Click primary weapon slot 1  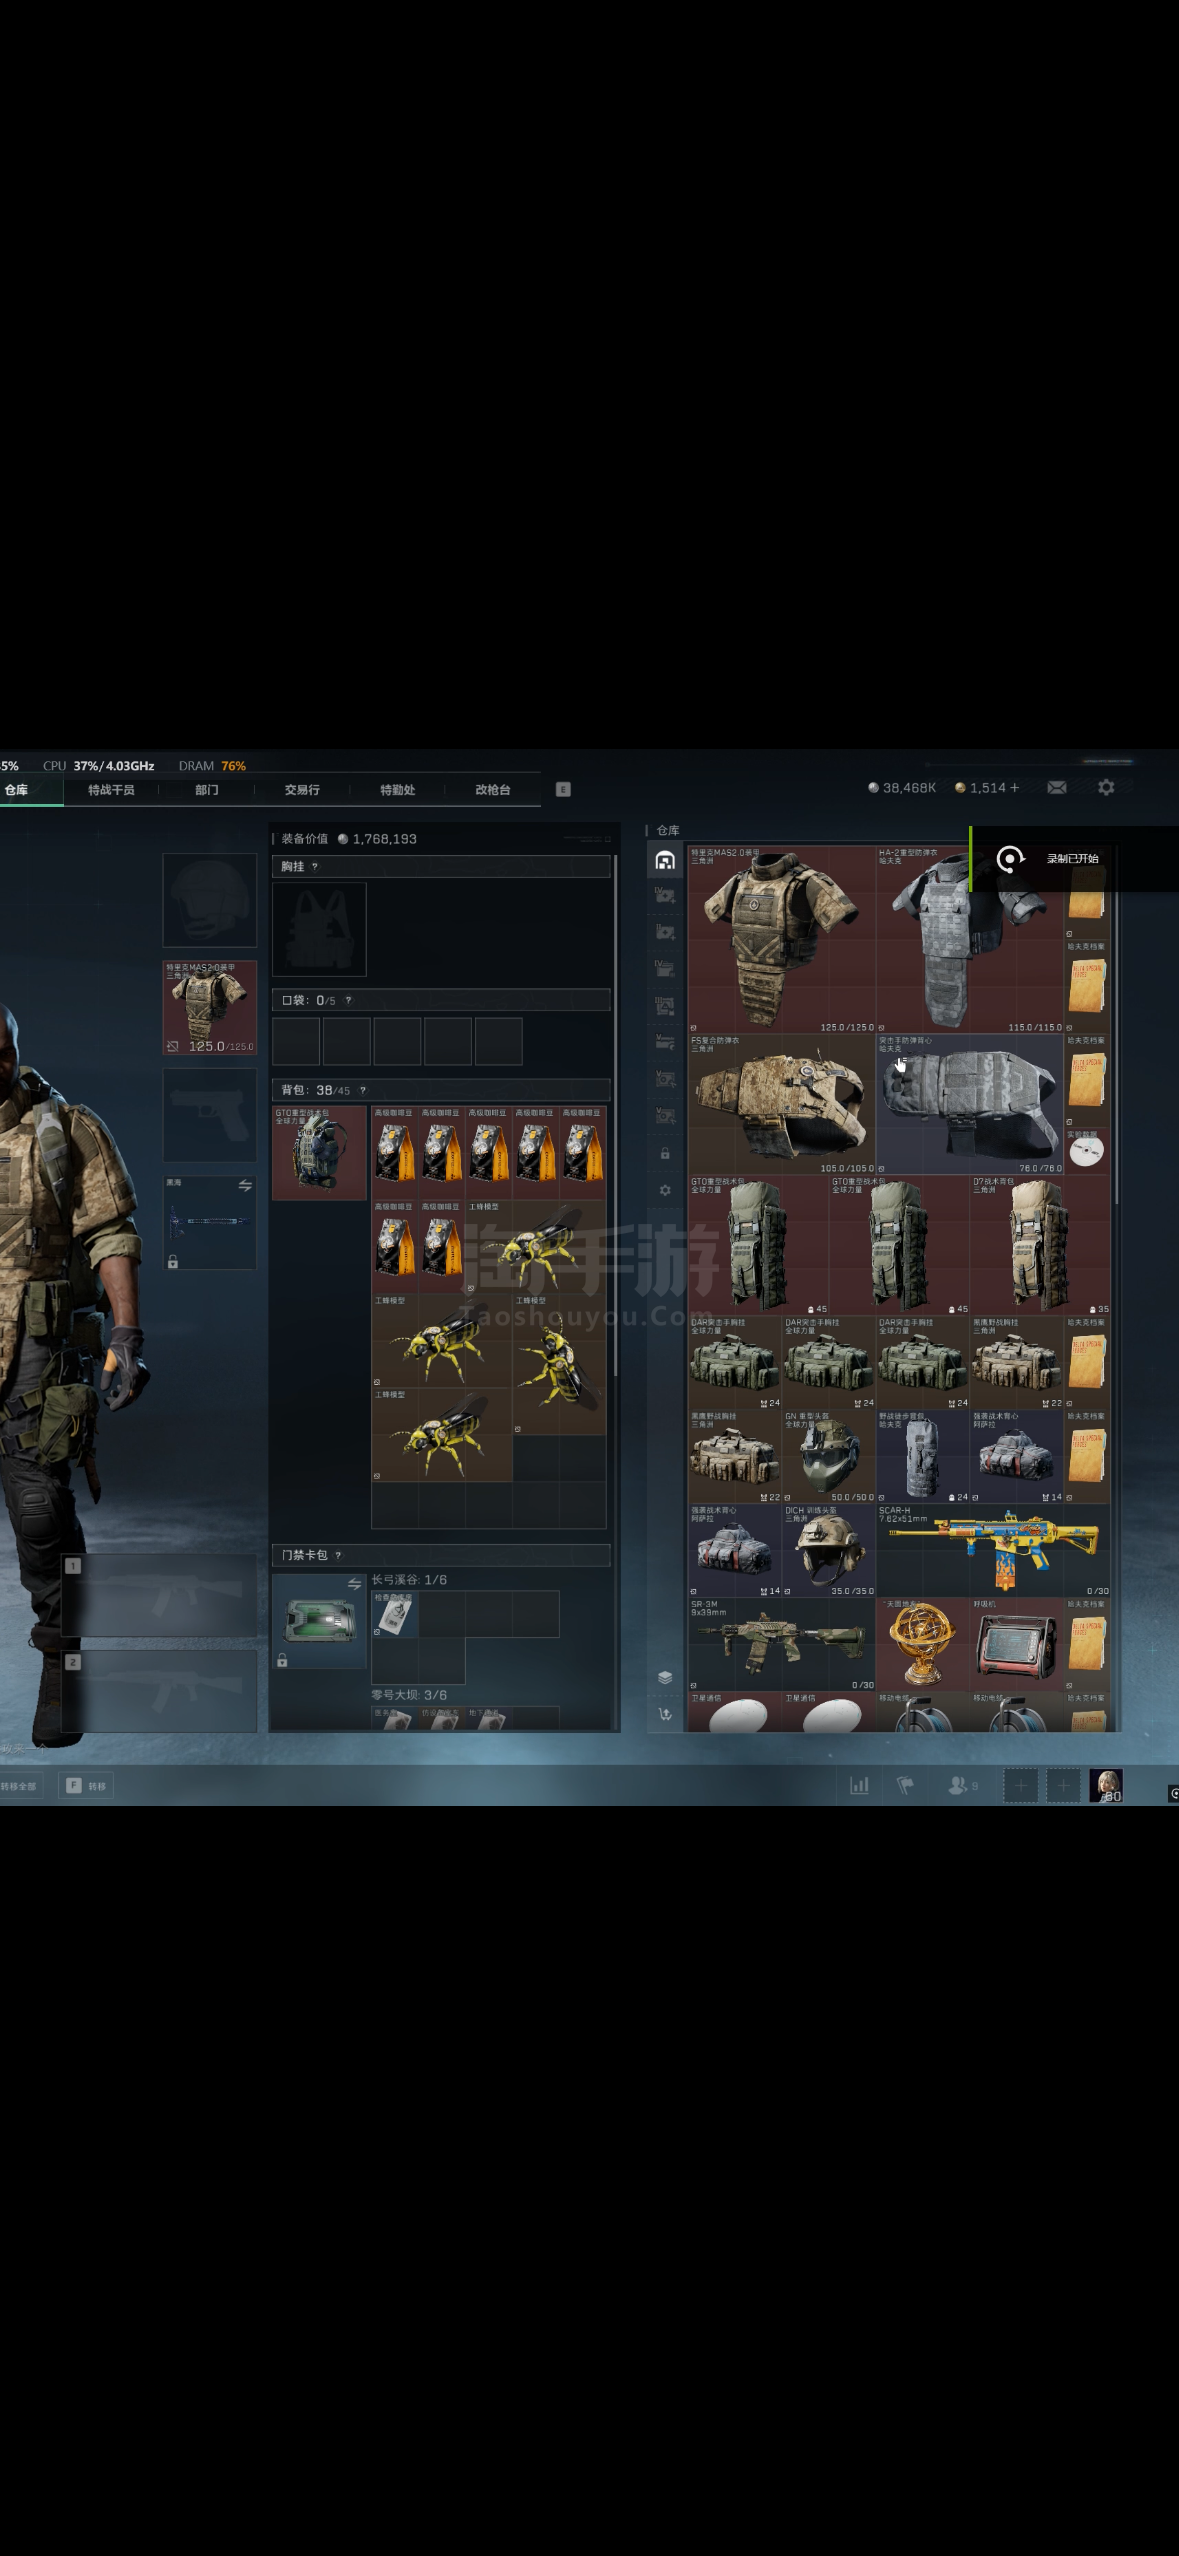coord(160,1596)
